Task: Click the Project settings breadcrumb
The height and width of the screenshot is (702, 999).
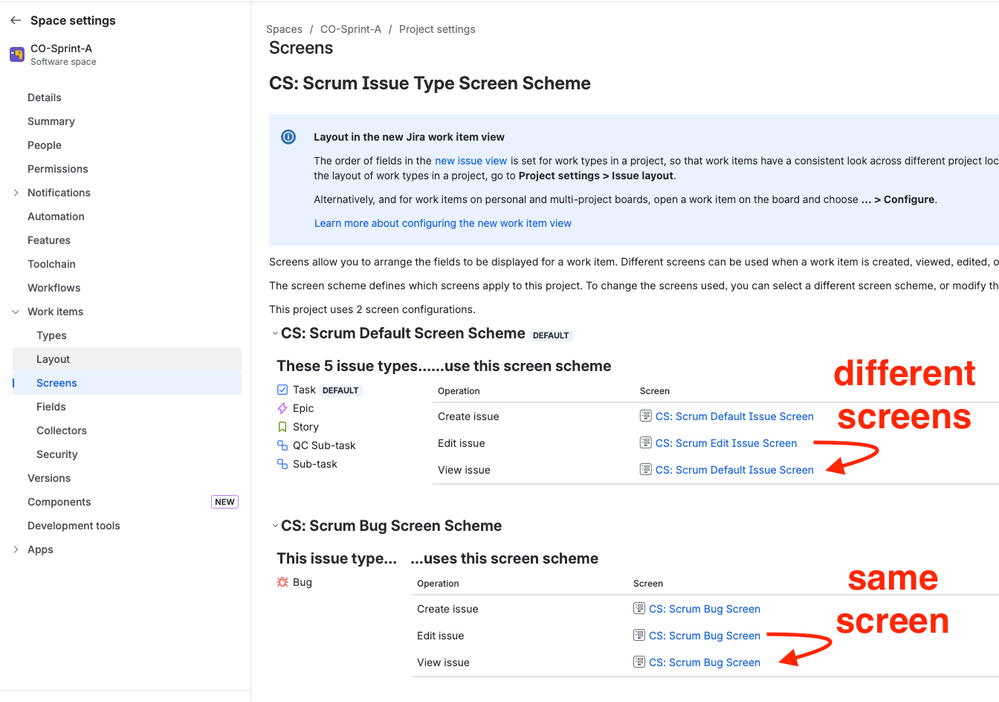Action: tap(437, 29)
